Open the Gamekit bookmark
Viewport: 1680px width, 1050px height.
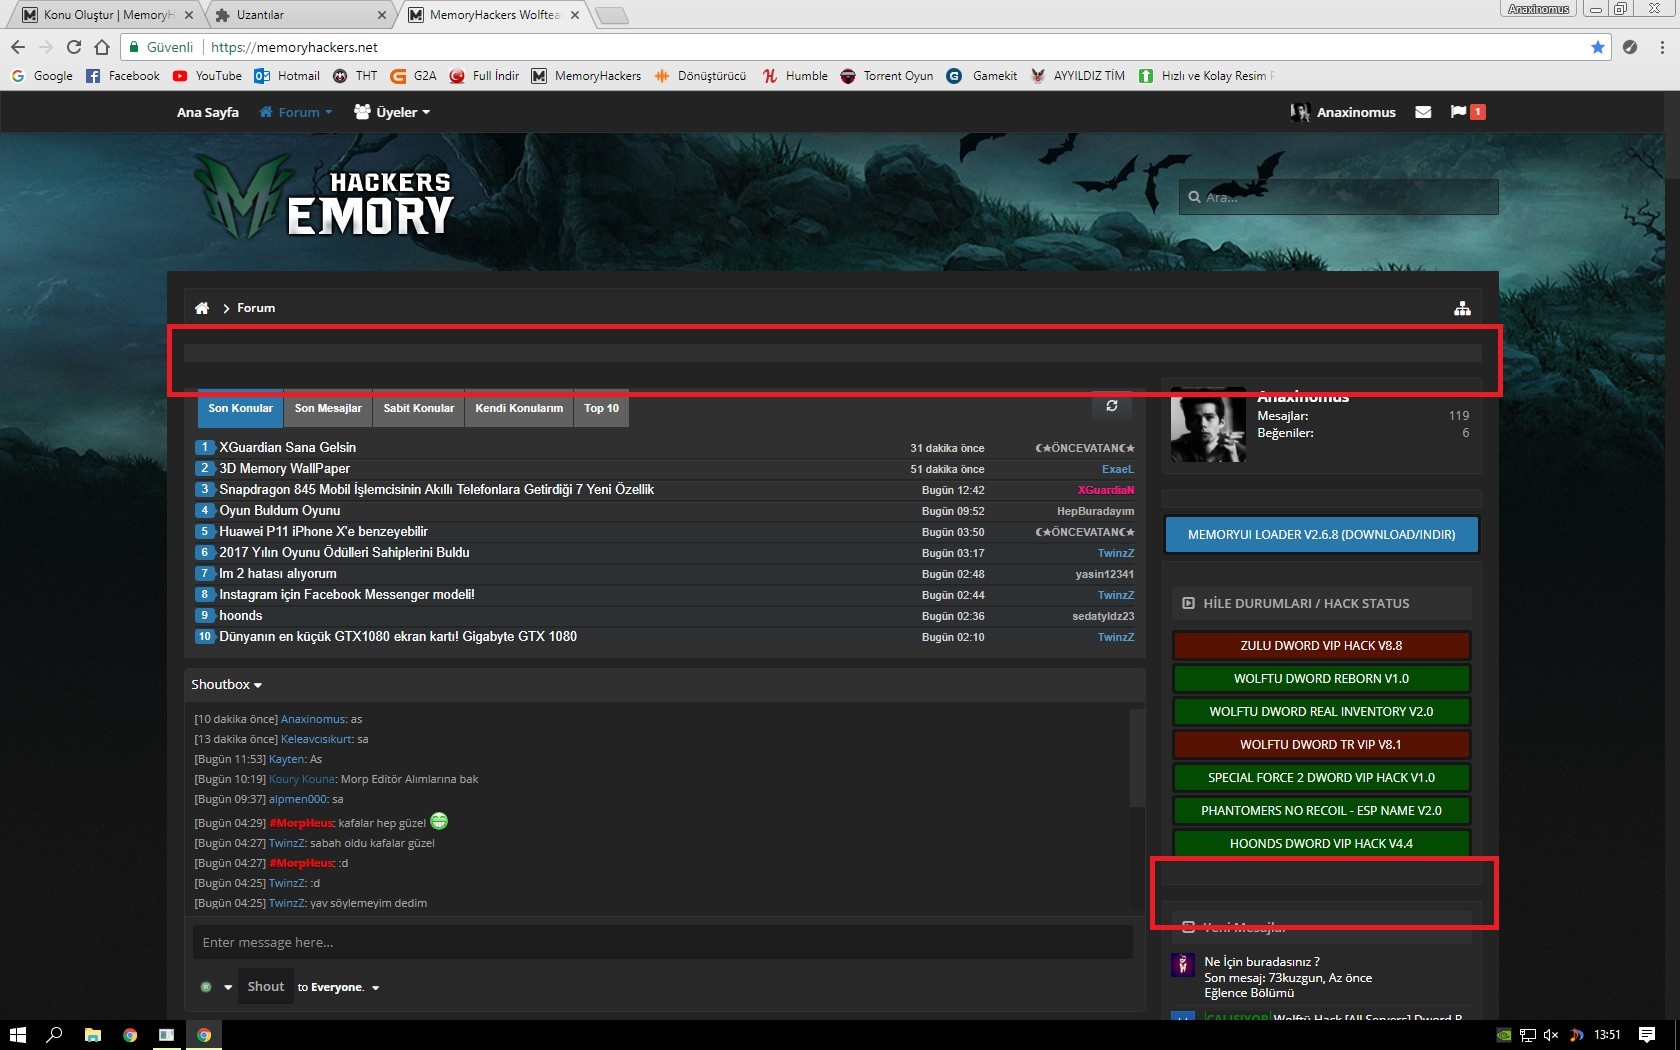(982, 76)
